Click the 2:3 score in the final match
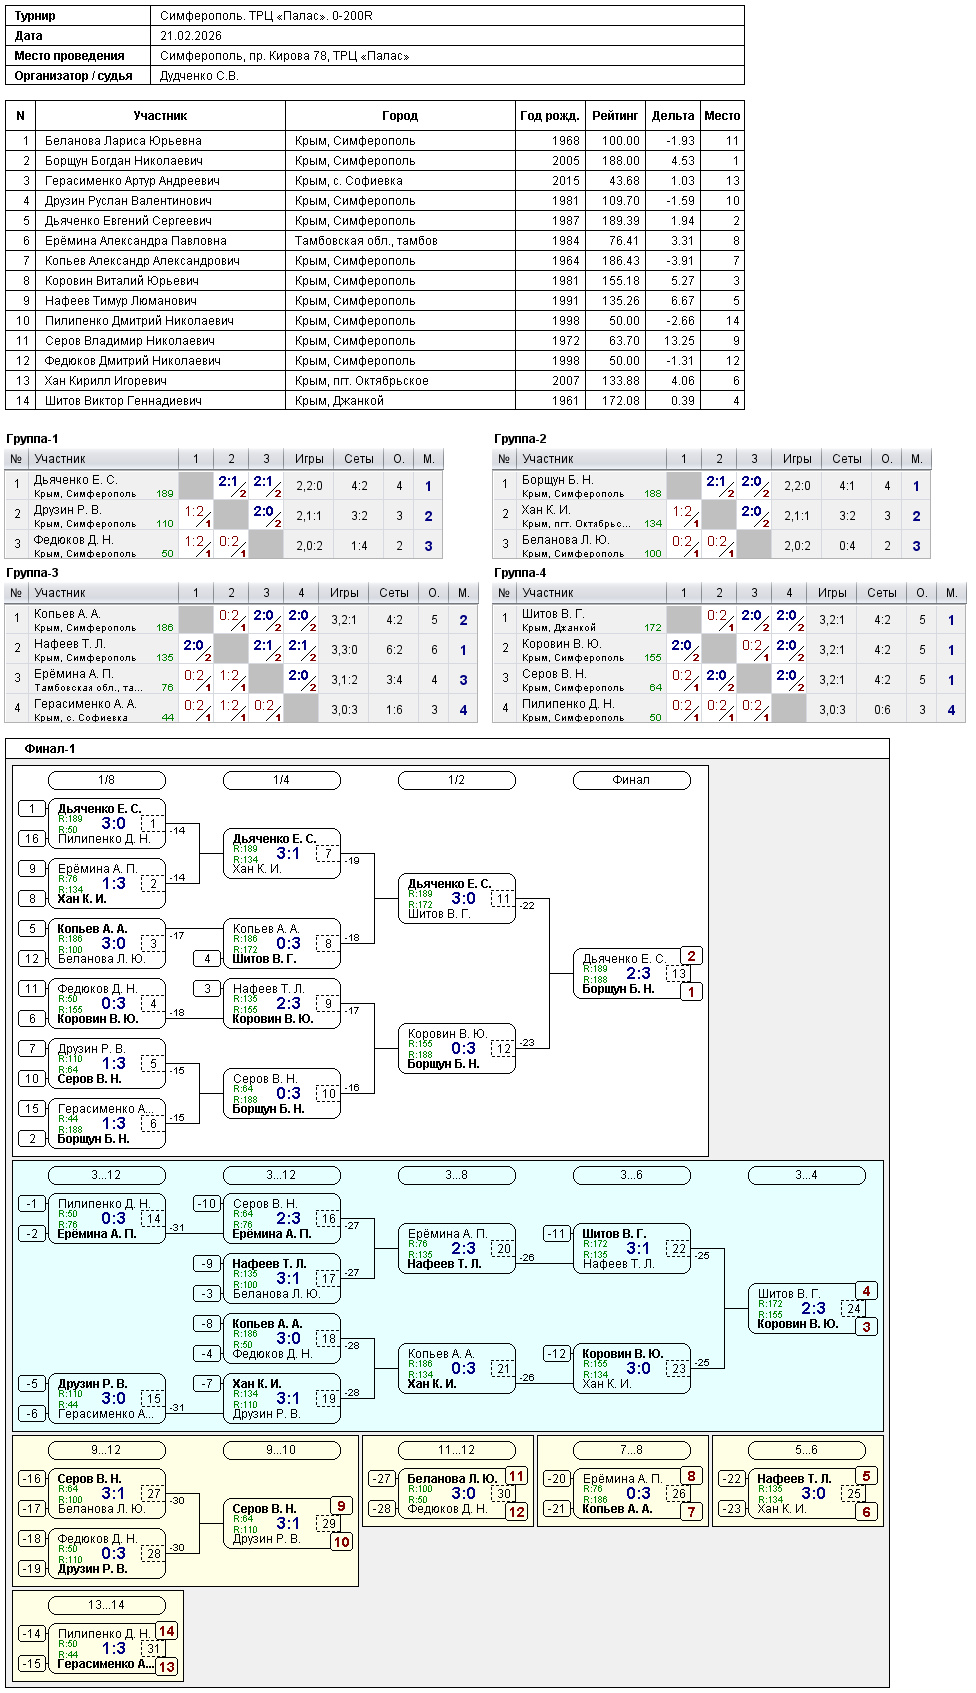The height and width of the screenshot is (1693, 976). [638, 974]
